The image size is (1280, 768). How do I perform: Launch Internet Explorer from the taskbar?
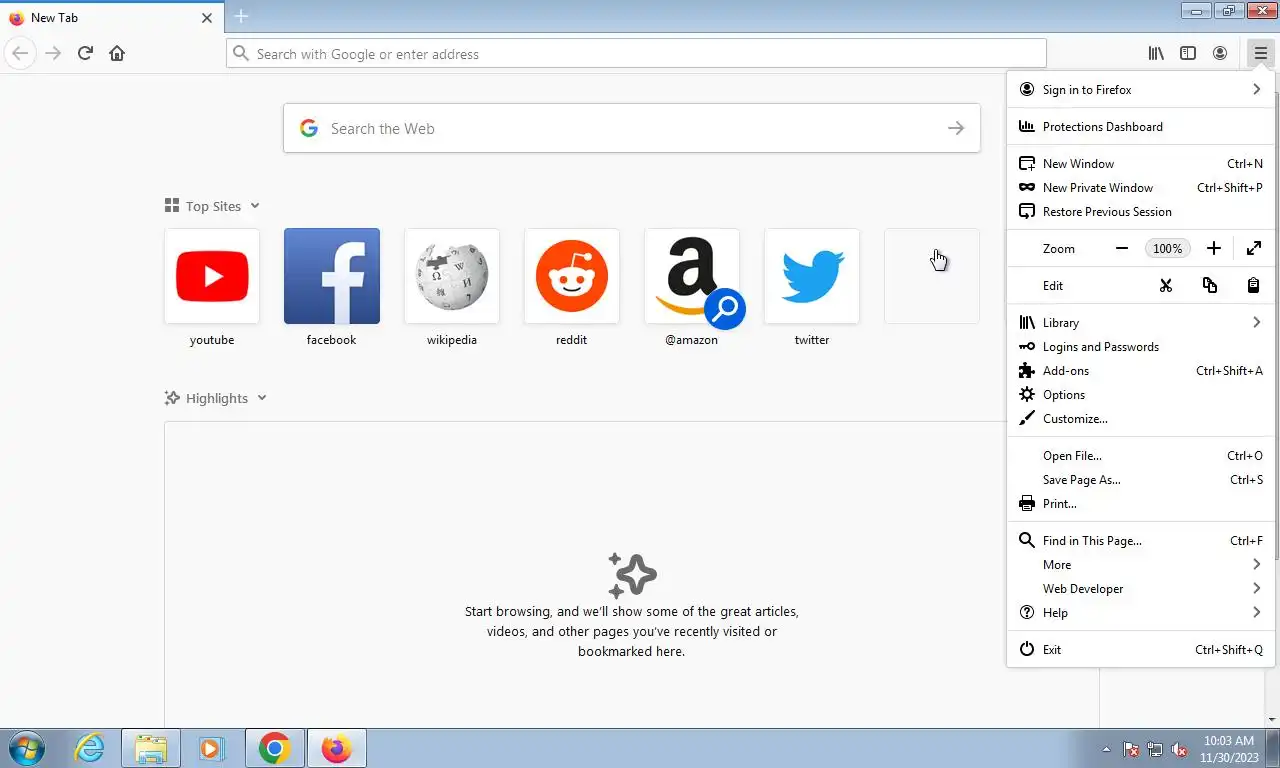coord(90,748)
